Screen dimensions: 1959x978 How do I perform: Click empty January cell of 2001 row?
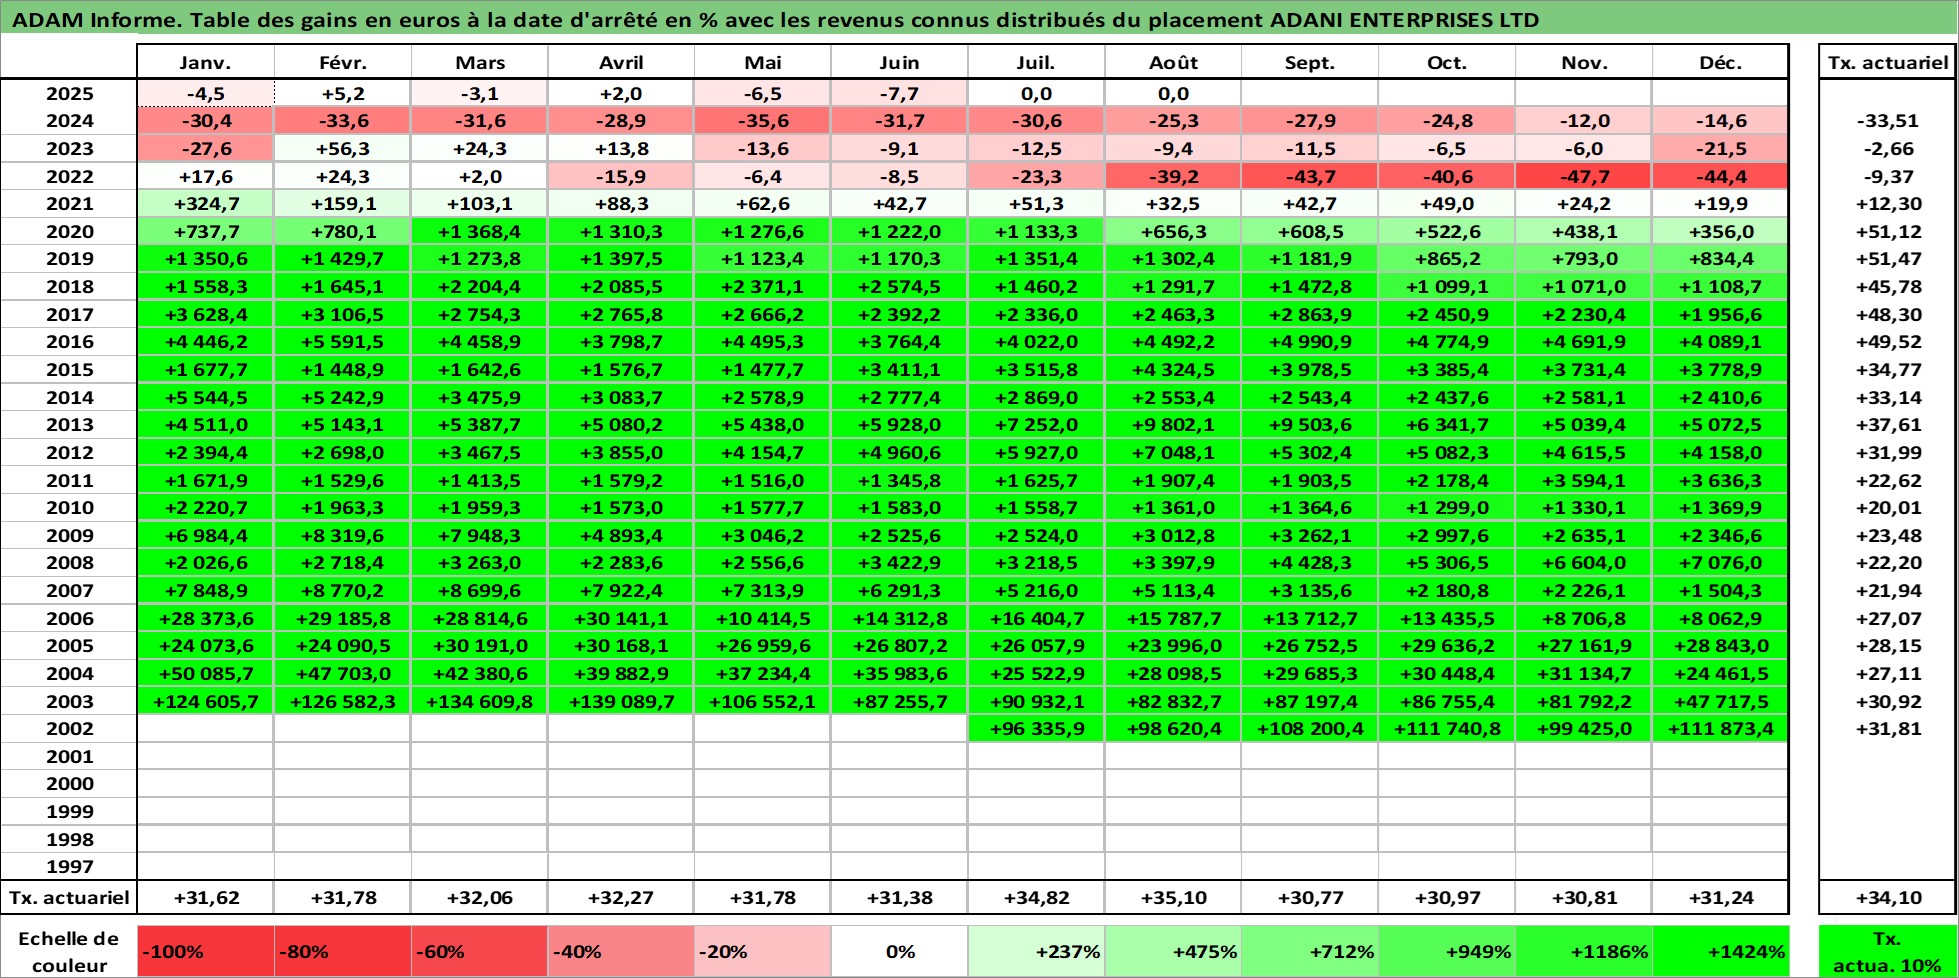point(205,757)
